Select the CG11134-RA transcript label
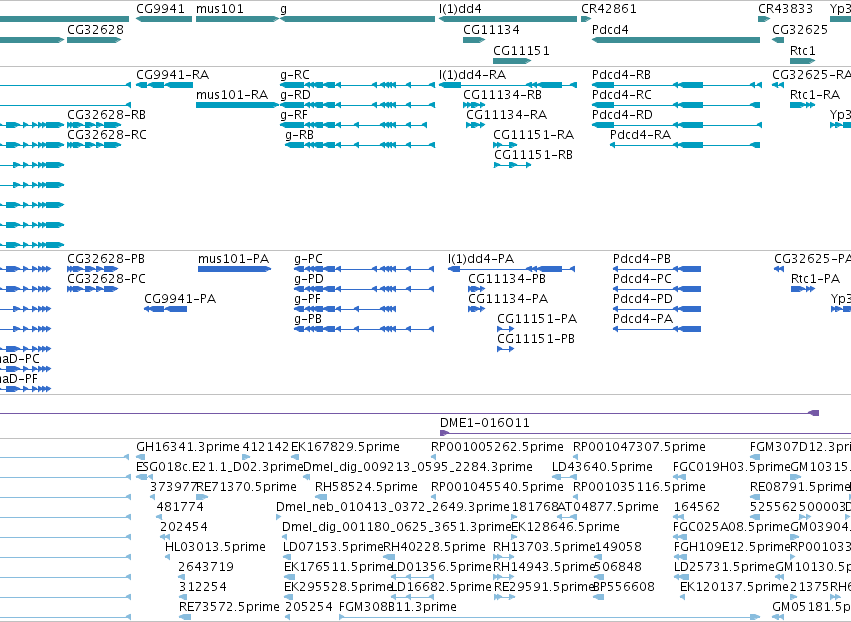This screenshot has height=622, width=851. click(x=506, y=115)
